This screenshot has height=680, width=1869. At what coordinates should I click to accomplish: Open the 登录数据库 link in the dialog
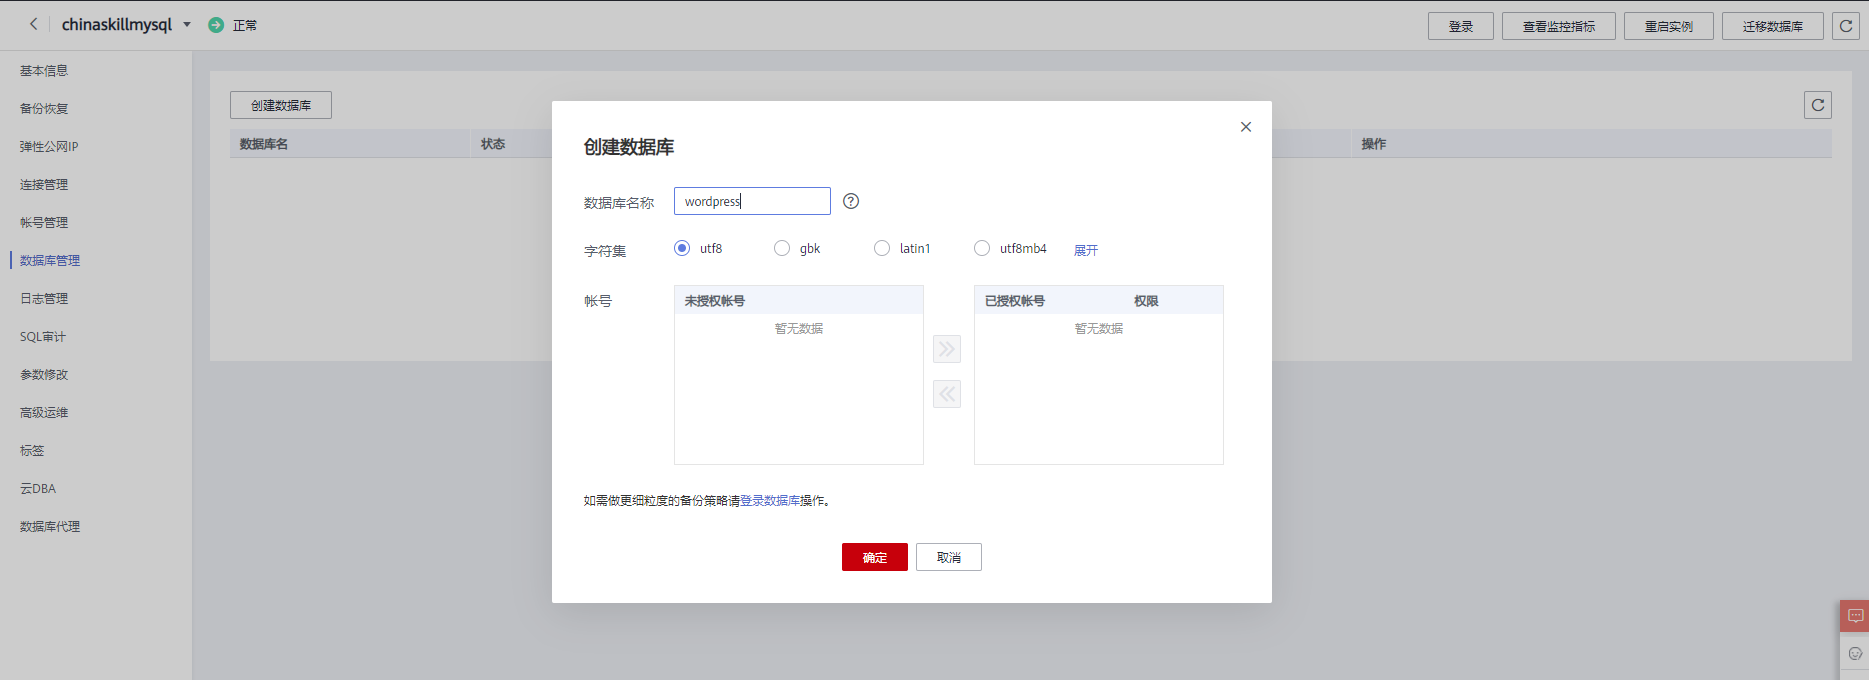[770, 501]
